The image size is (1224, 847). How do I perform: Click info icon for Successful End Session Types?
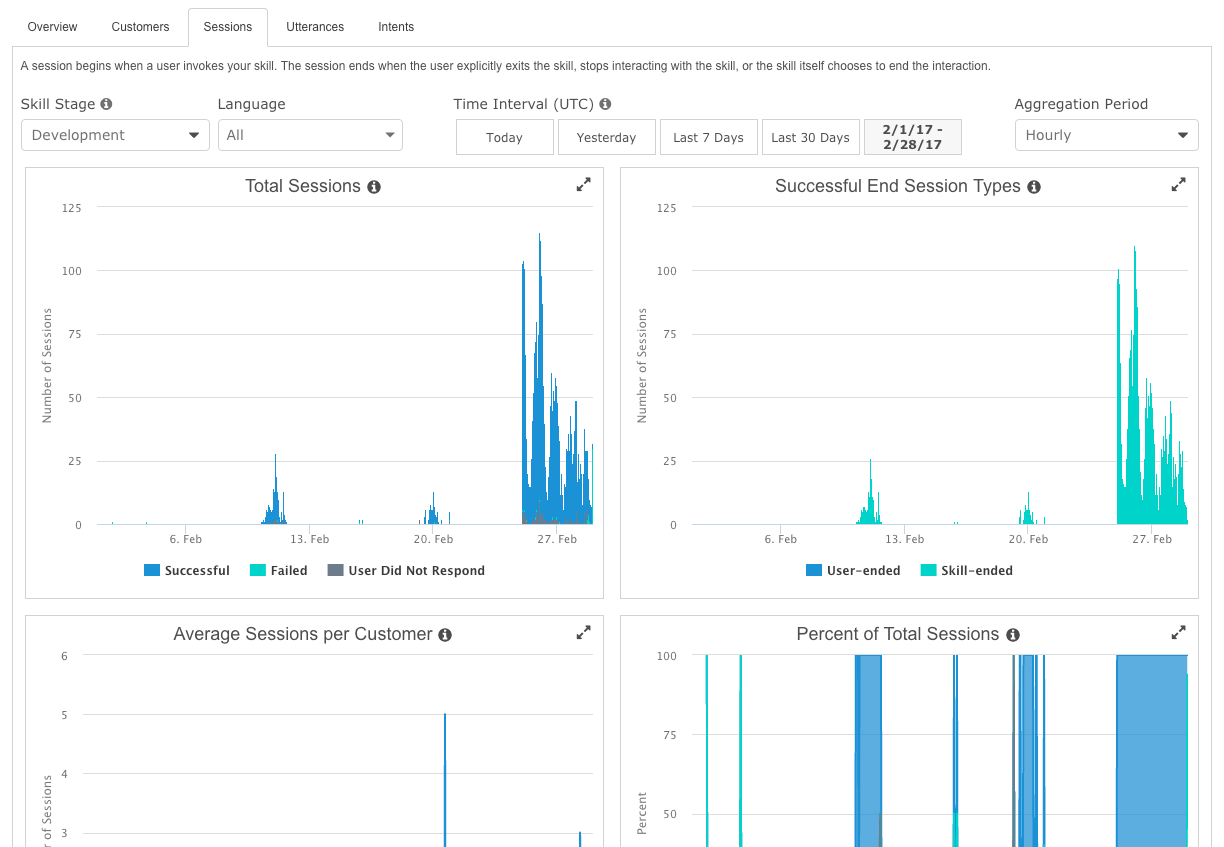(x=1034, y=187)
